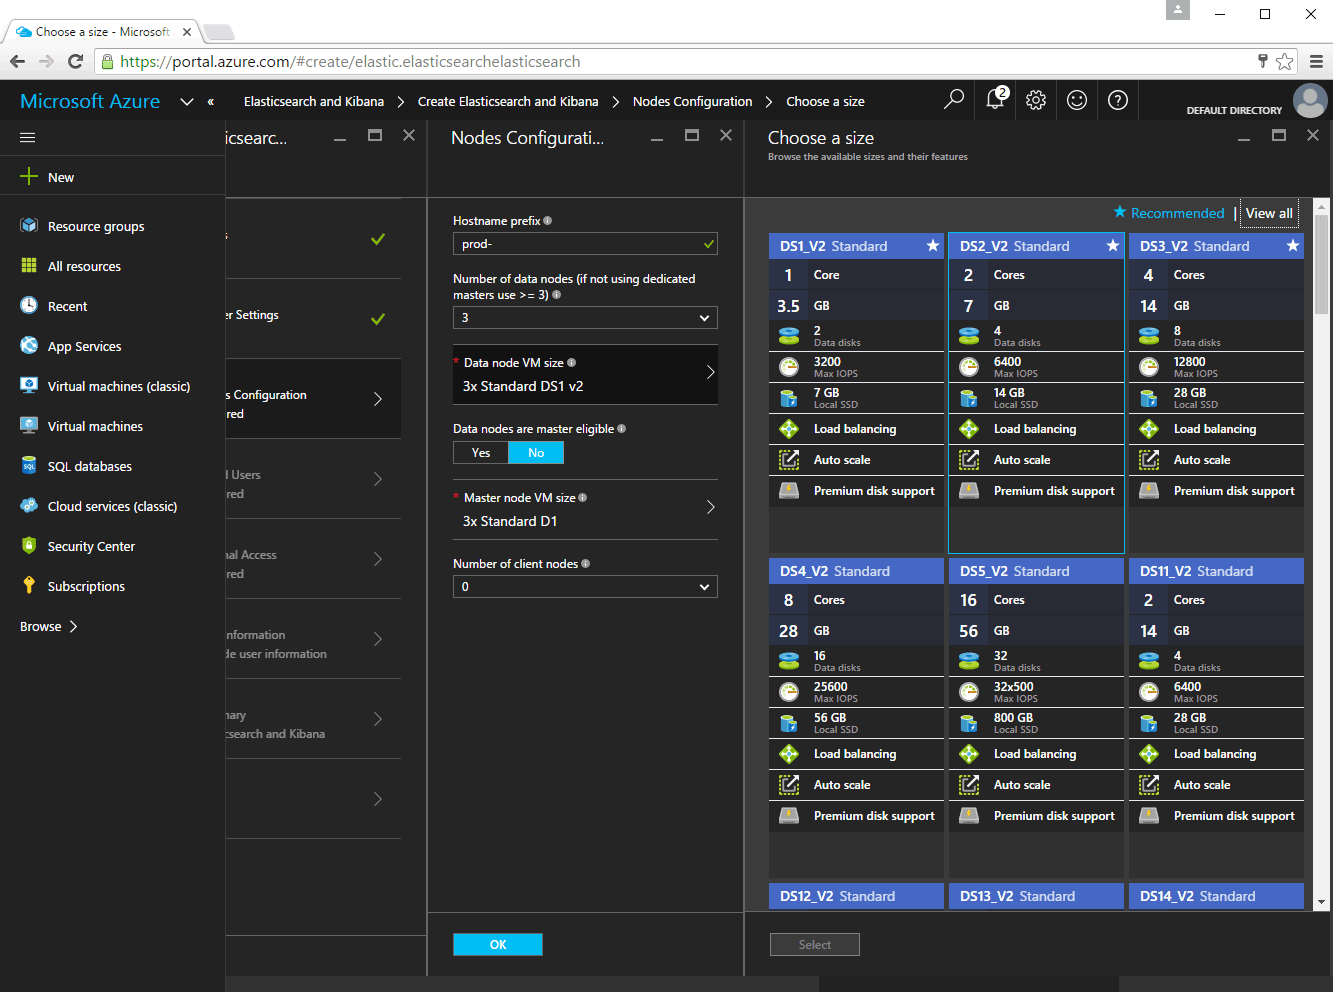This screenshot has width=1333, height=992.
Task: Go back with browser back arrow
Action: click(x=17, y=61)
